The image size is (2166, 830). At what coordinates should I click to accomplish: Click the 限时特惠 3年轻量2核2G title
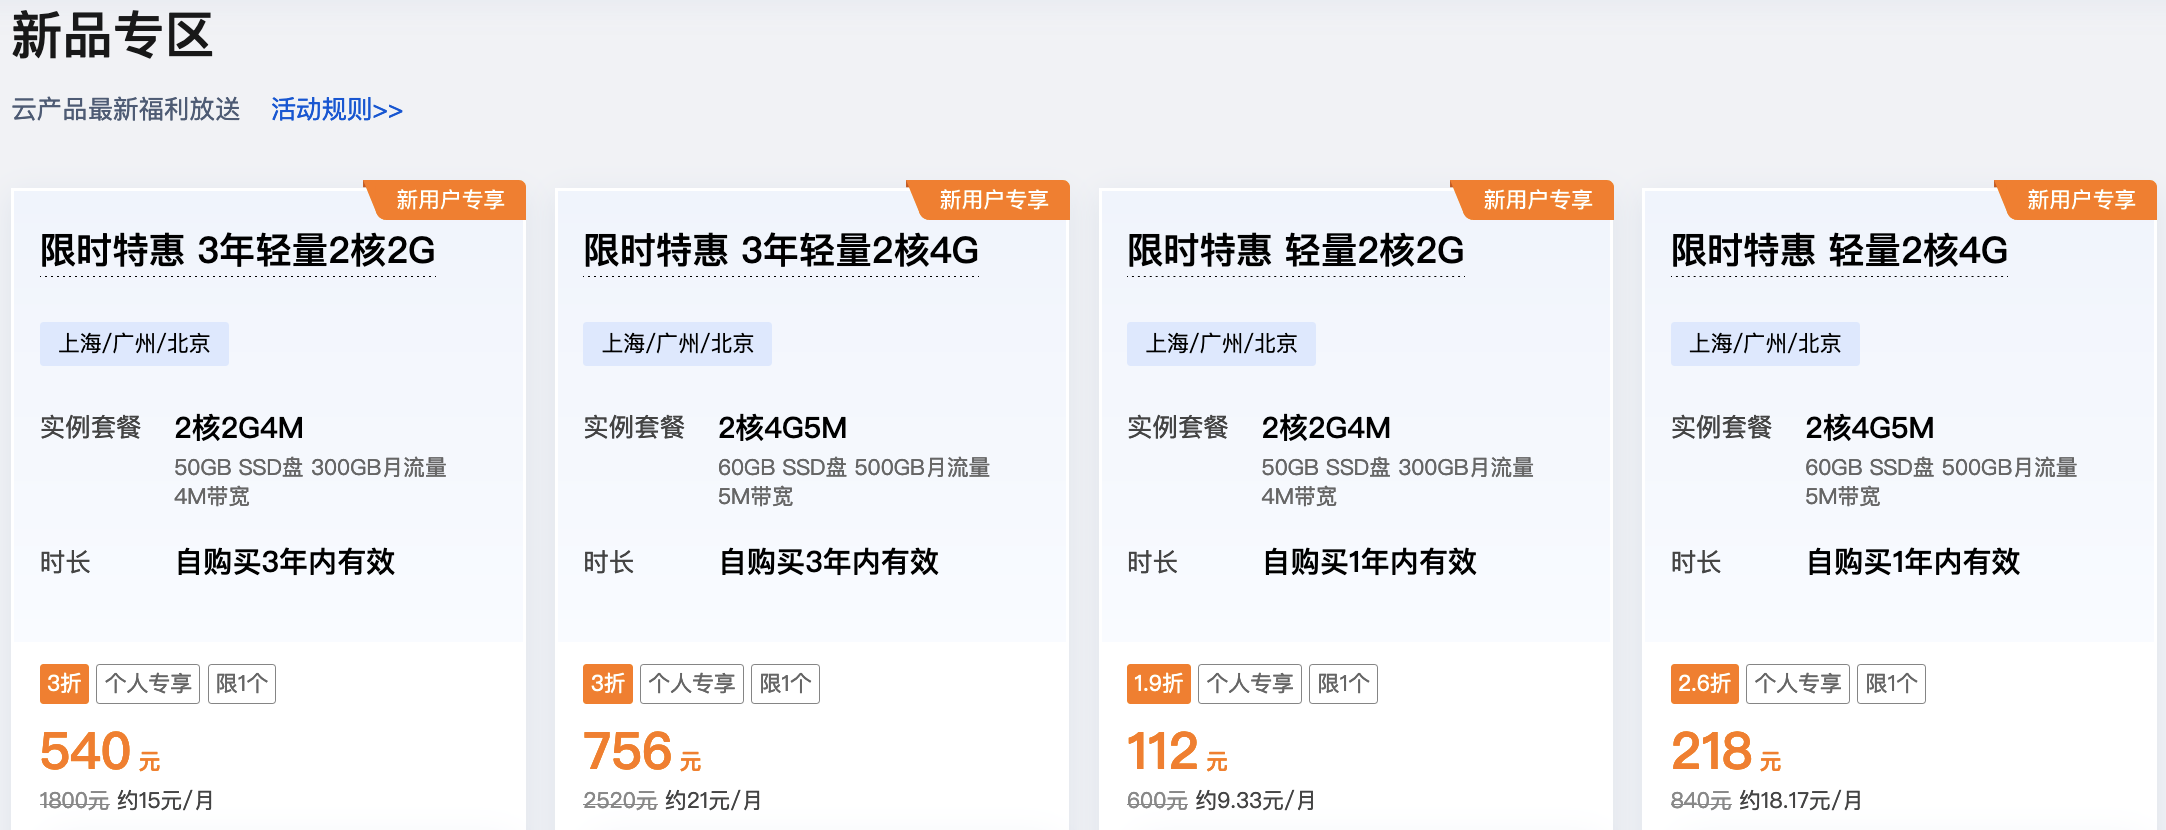pos(238,250)
